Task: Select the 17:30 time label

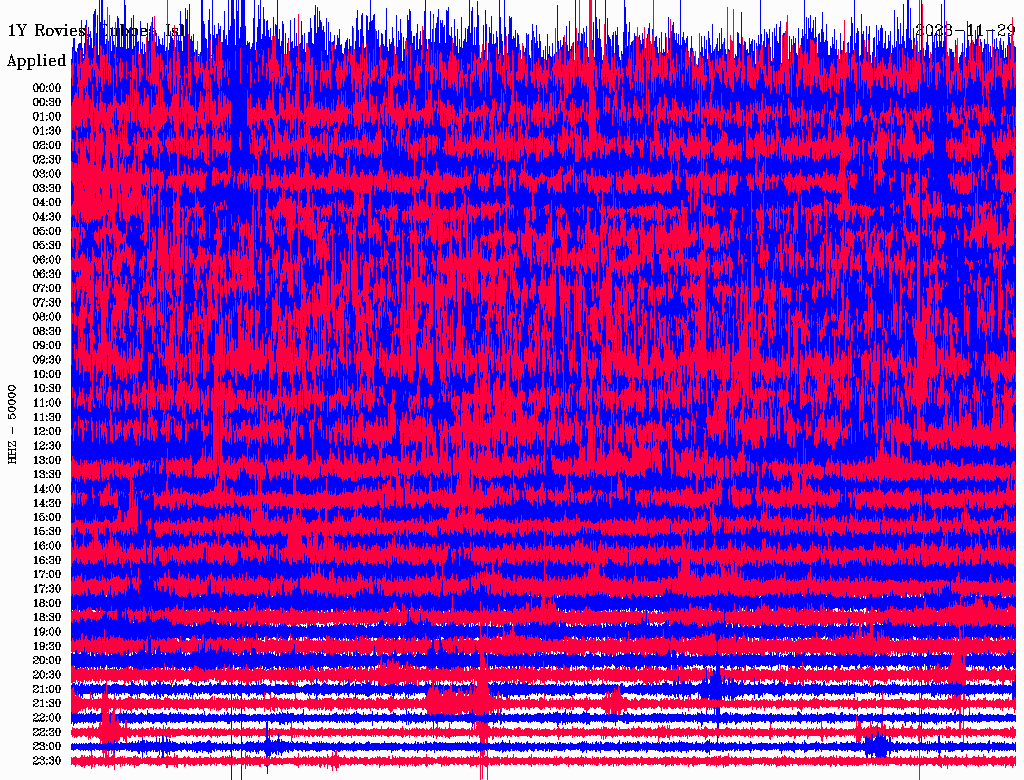Action: pyautogui.click(x=47, y=589)
